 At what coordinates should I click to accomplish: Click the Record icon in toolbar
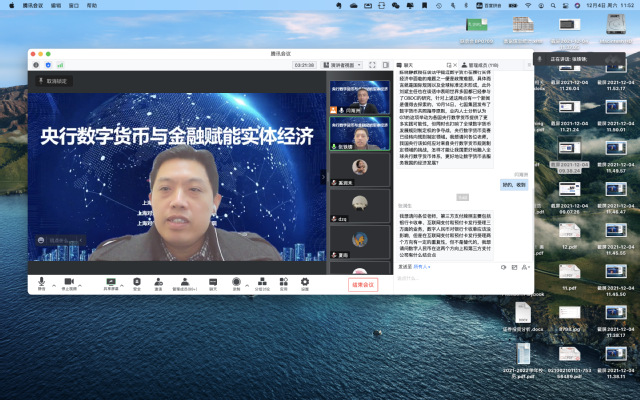pos(237,283)
